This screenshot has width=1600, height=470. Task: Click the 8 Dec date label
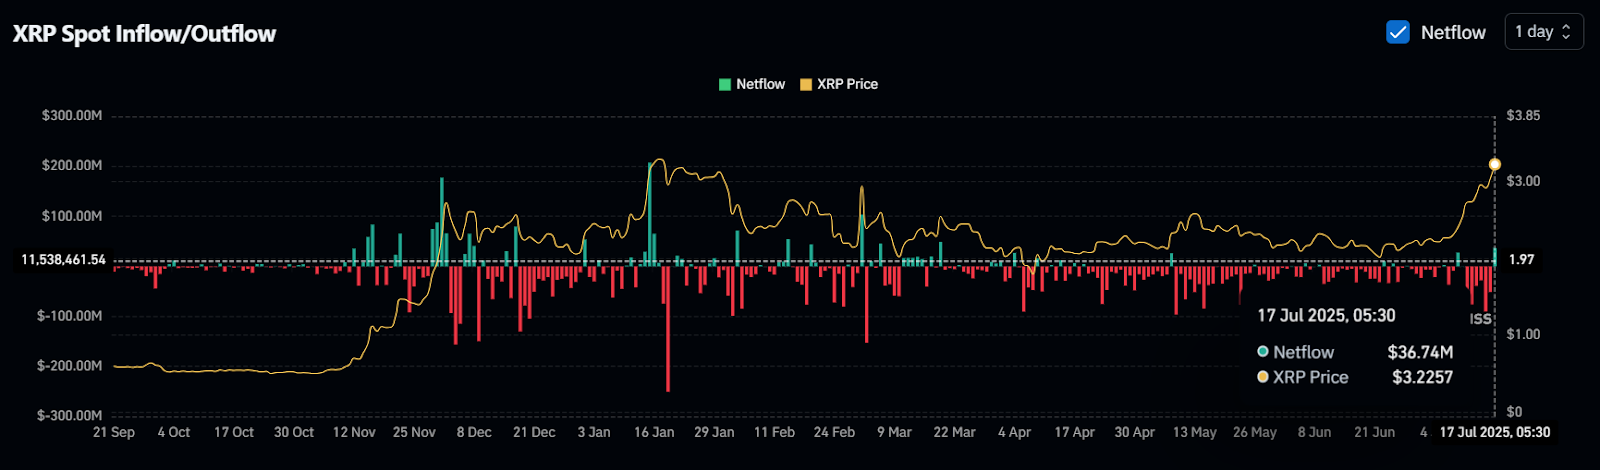[x=474, y=433]
